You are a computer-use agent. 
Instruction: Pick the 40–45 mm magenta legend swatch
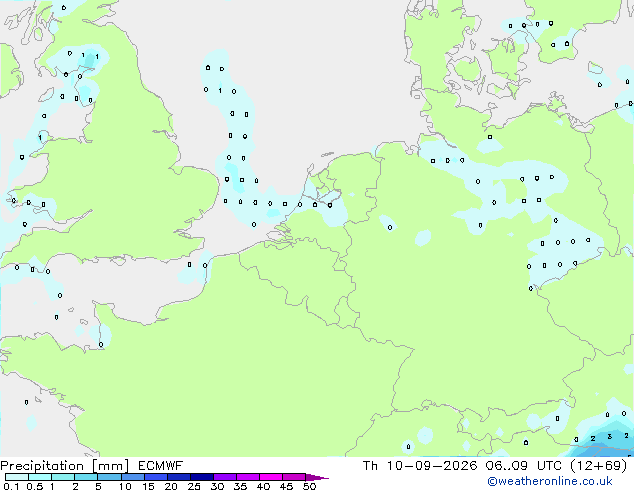(271, 477)
